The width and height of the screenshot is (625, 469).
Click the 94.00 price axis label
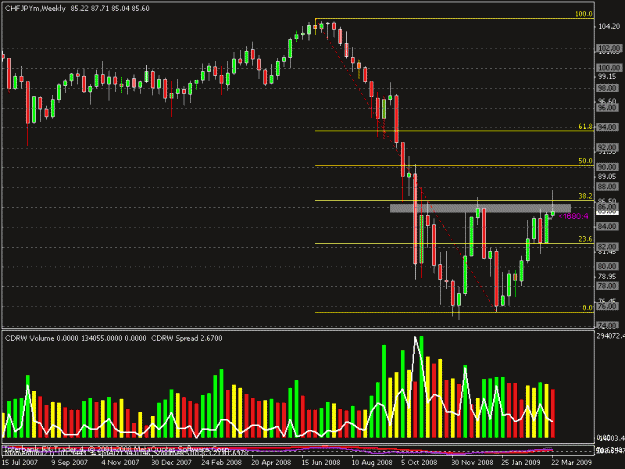tap(607, 127)
